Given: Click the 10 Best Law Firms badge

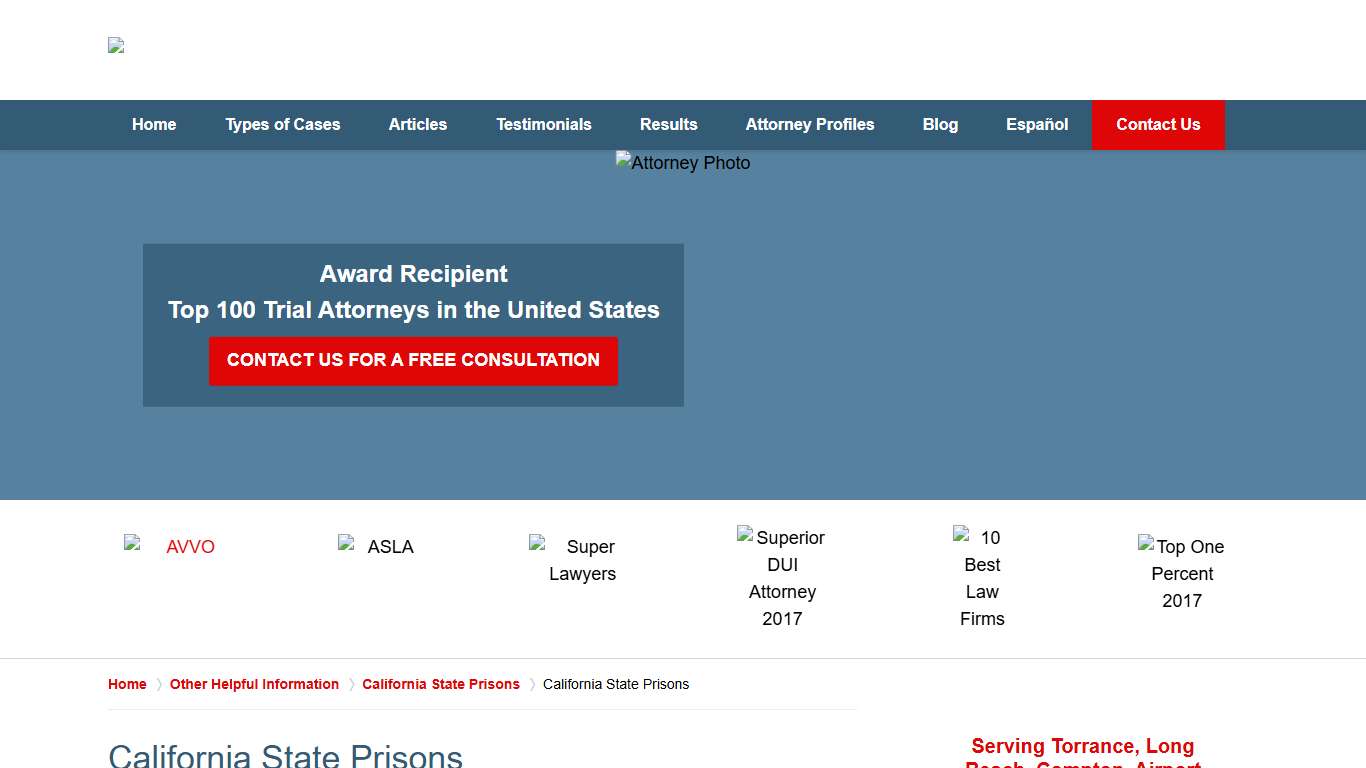Looking at the screenshot, I should point(981,578).
